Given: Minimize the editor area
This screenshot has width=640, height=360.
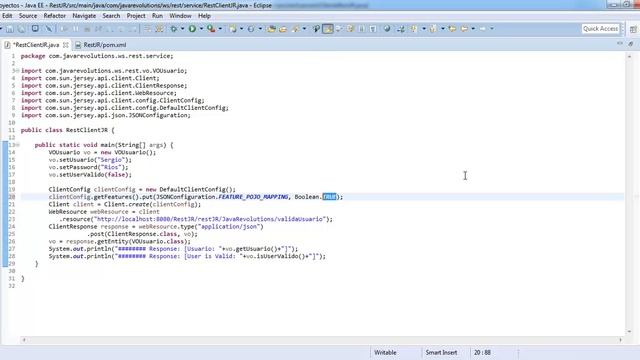Looking at the screenshot, I should point(620,43).
